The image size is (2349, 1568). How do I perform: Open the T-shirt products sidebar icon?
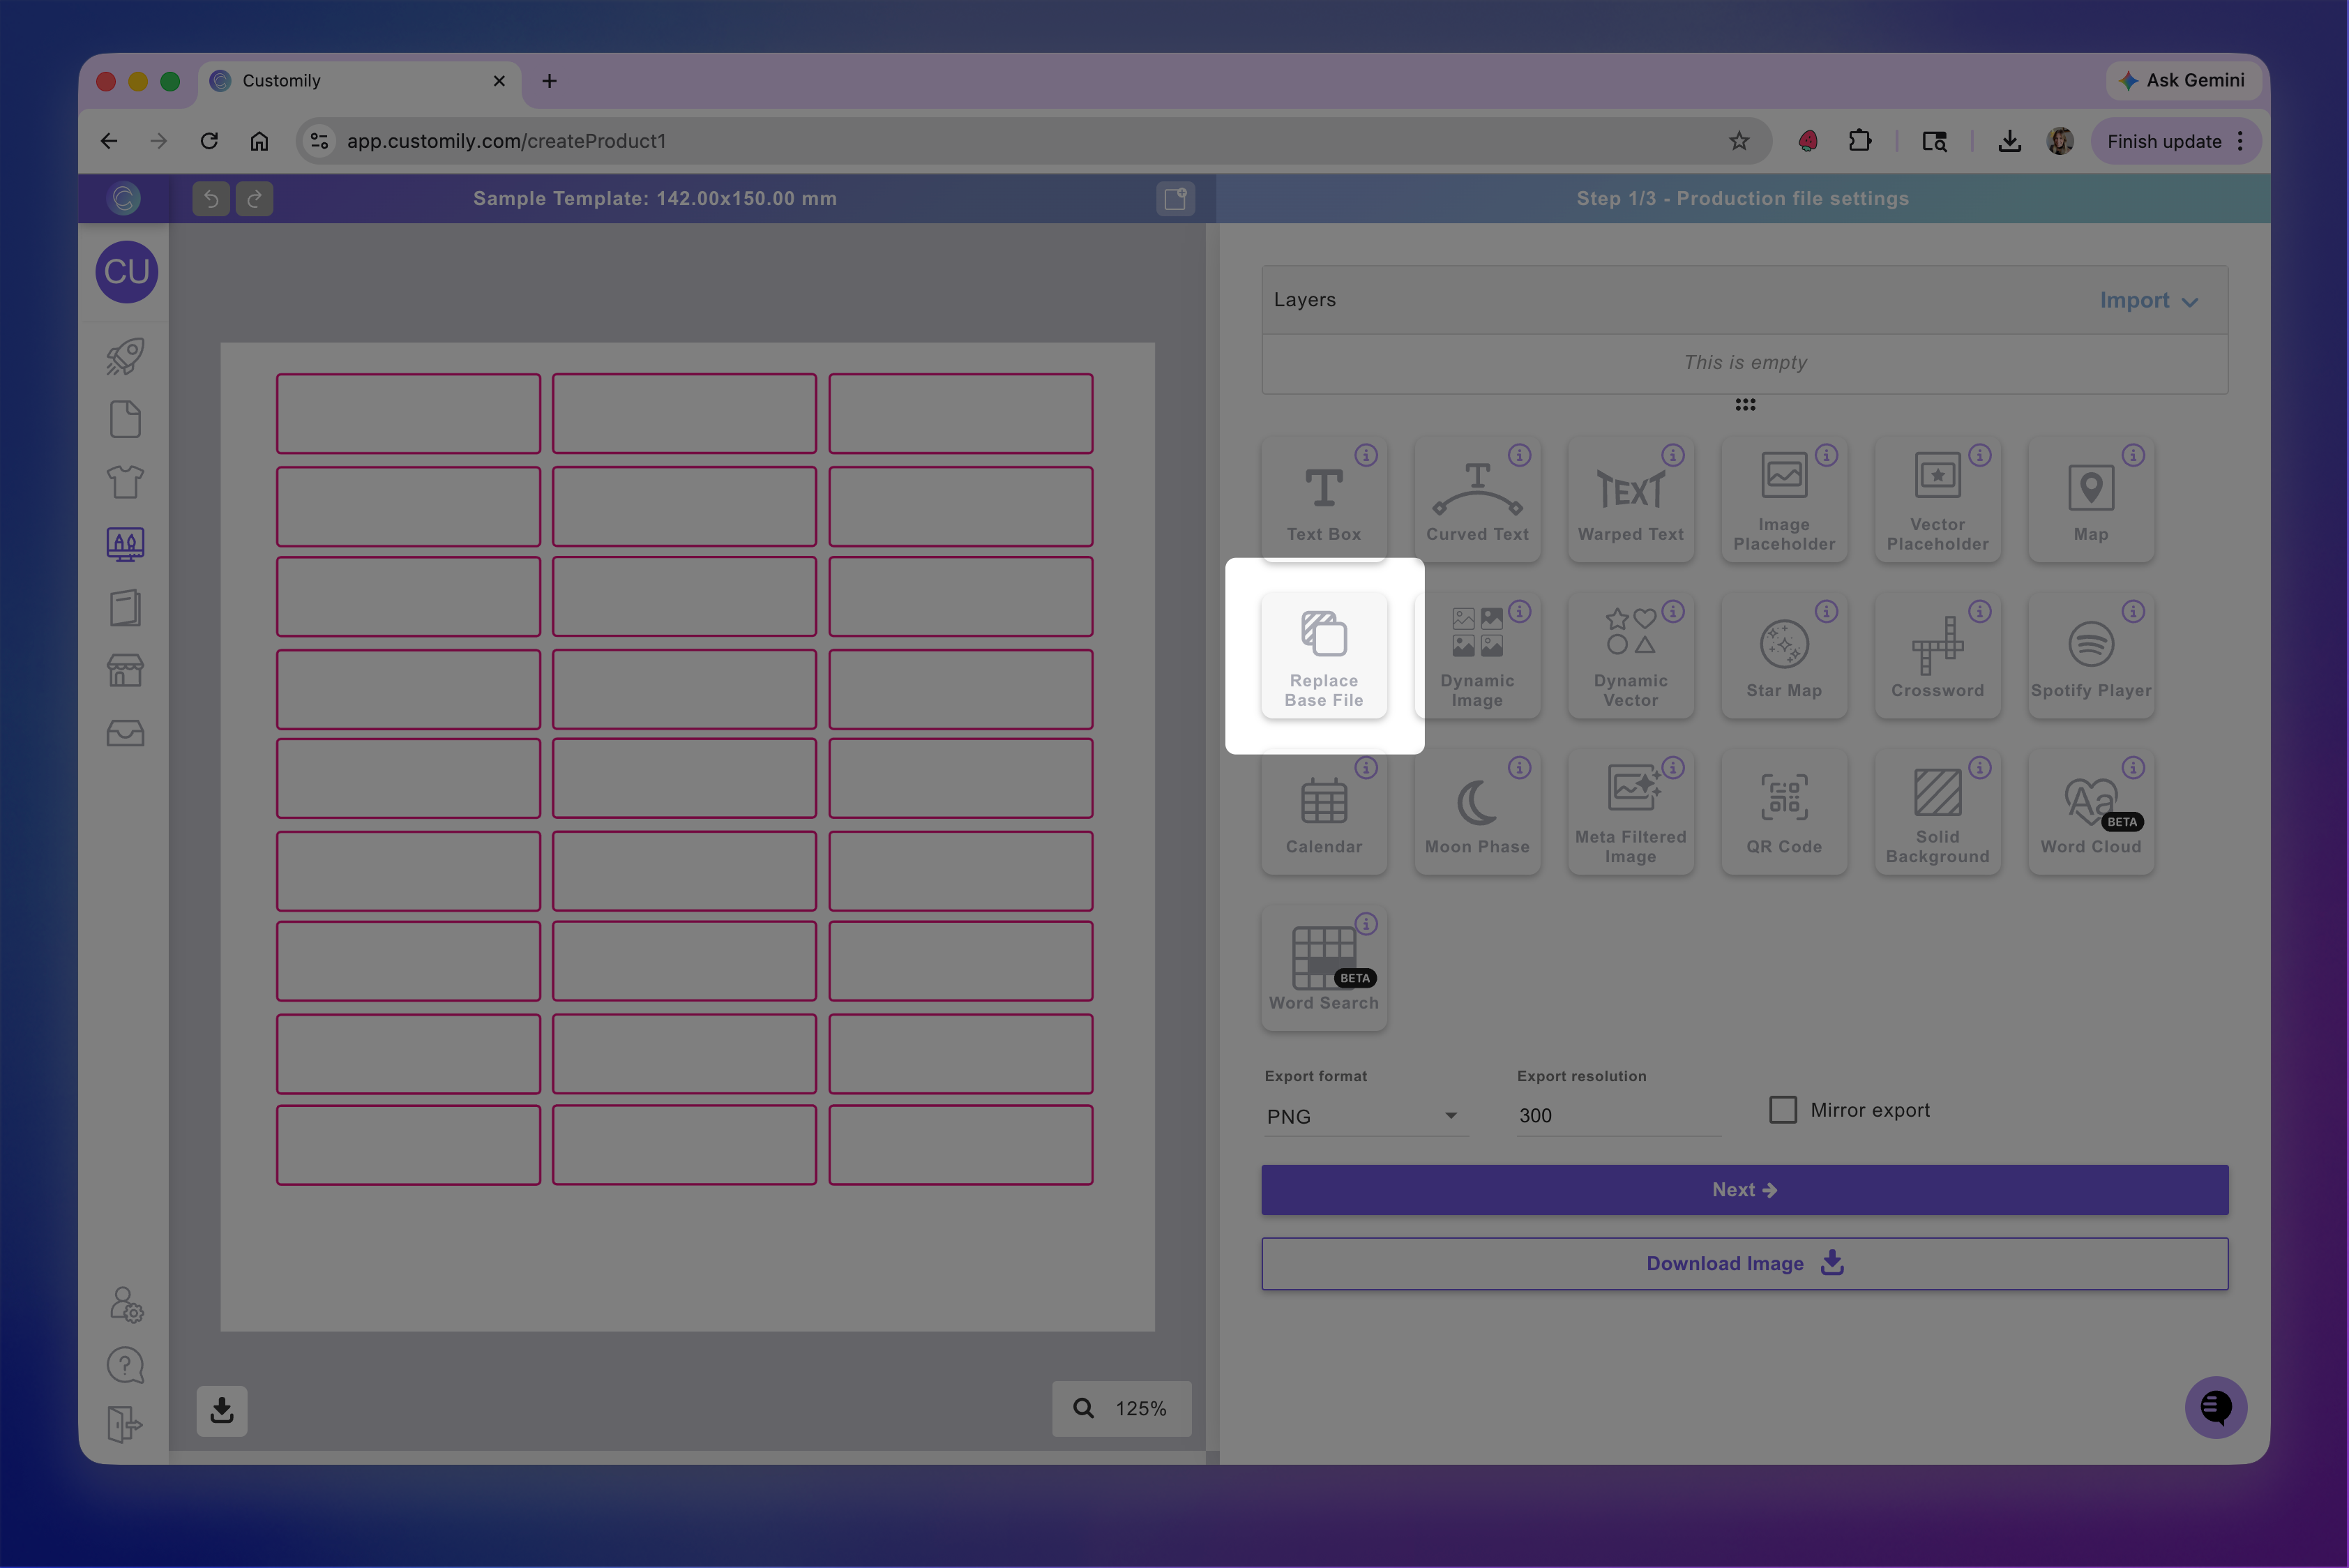click(x=125, y=482)
